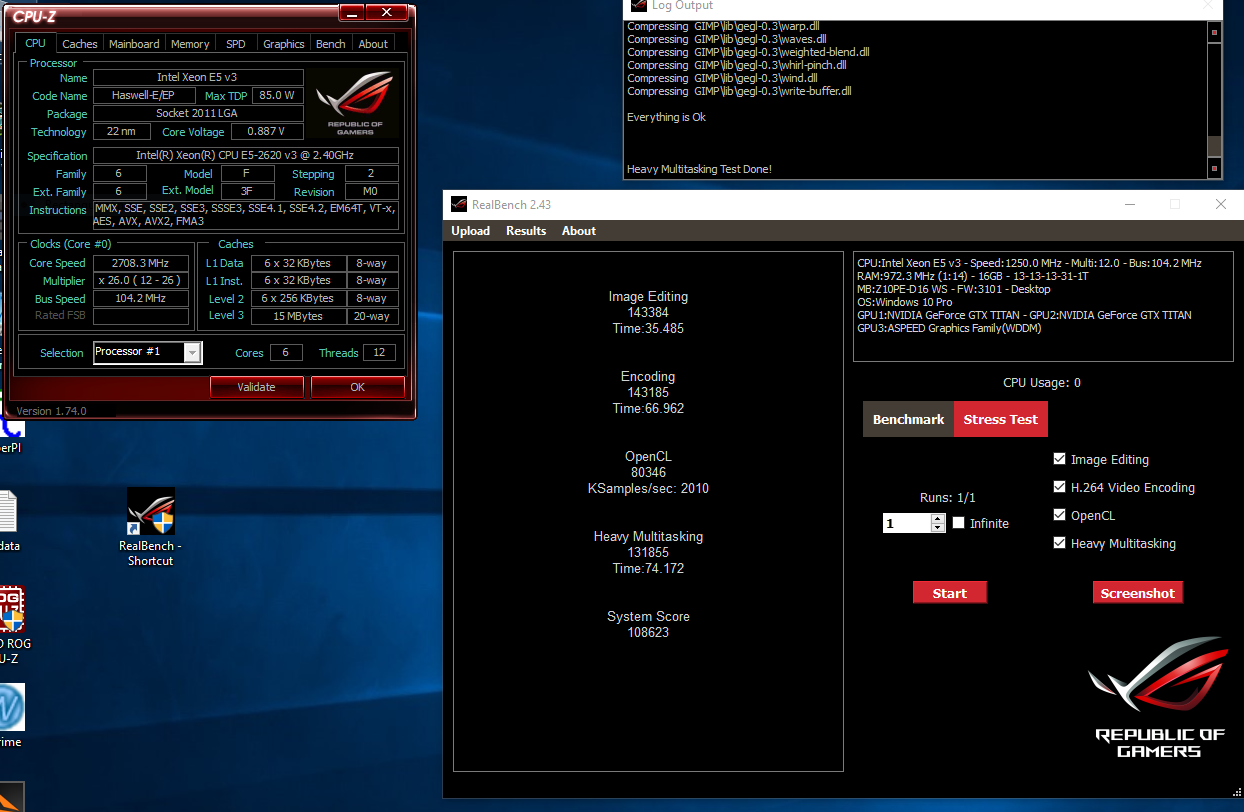Click the OpenCL score 80346

[x=648, y=472]
